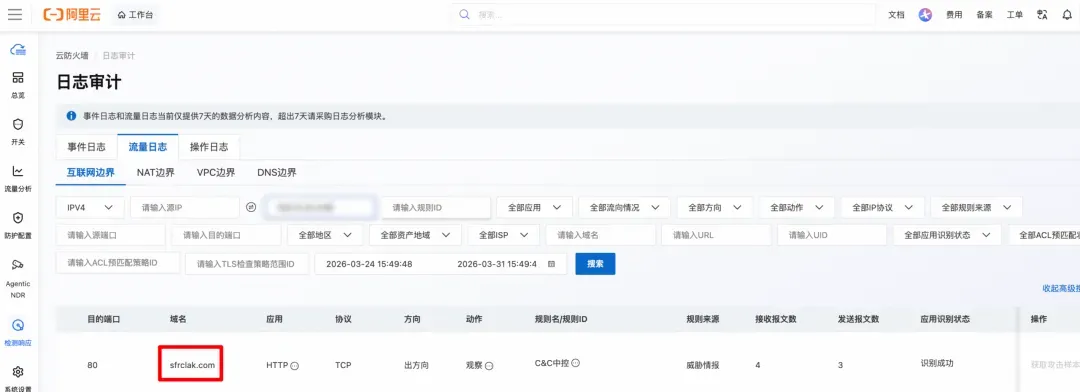Click the 请输入ACL预匹配策略ID field
Image resolution: width=1080 pixels, height=392 pixels.
click(x=118, y=263)
